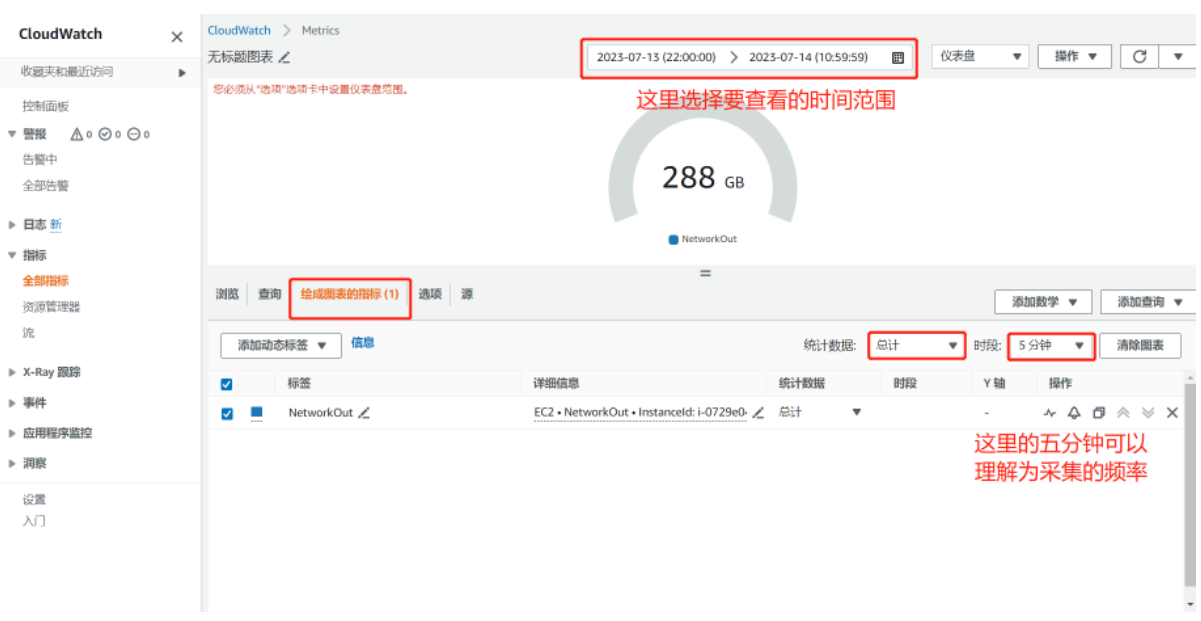
Task: Click the 2023-07-14 (10:59:59) end time field
Action: click(x=808, y=57)
